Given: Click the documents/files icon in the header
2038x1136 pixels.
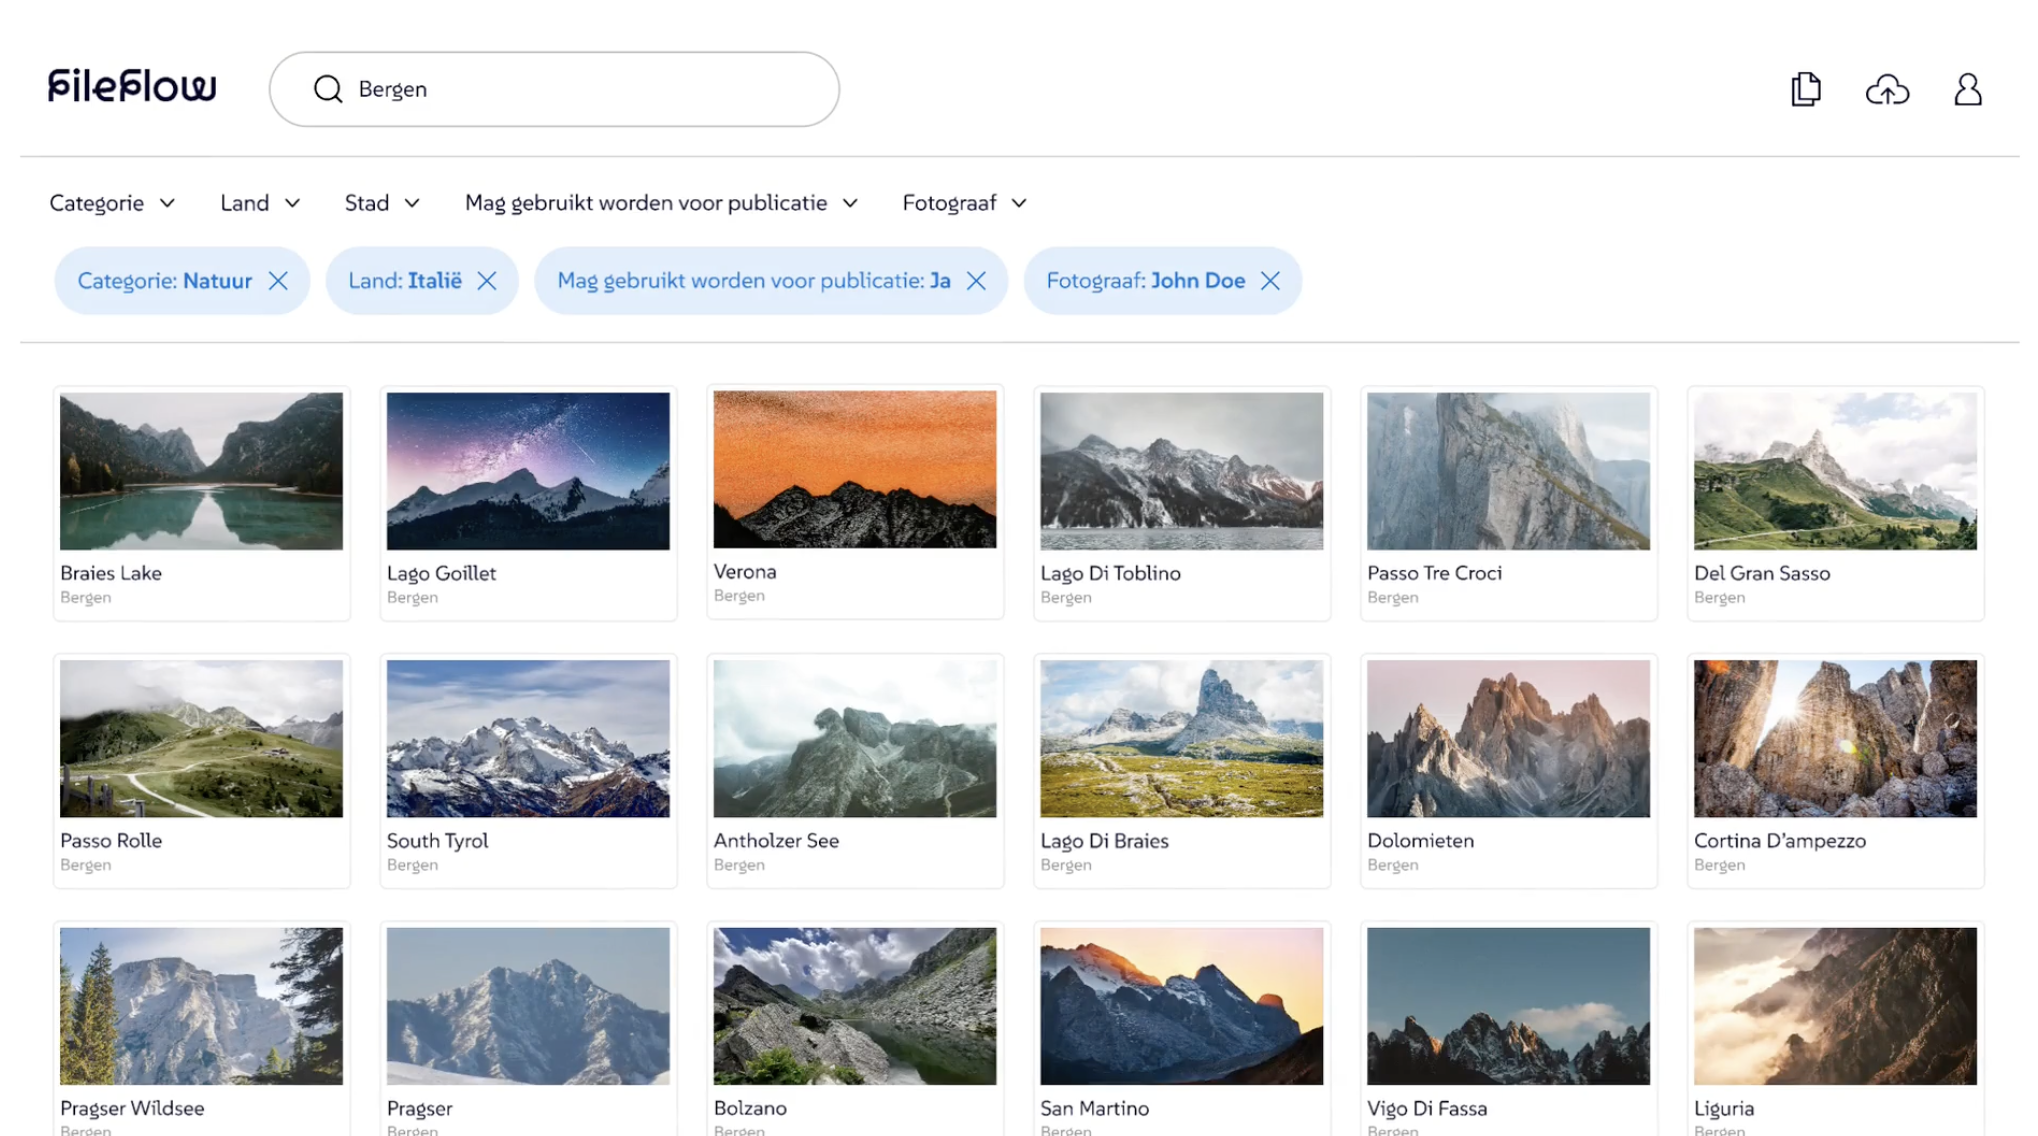Looking at the screenshot, I should tap(1805, 89).
